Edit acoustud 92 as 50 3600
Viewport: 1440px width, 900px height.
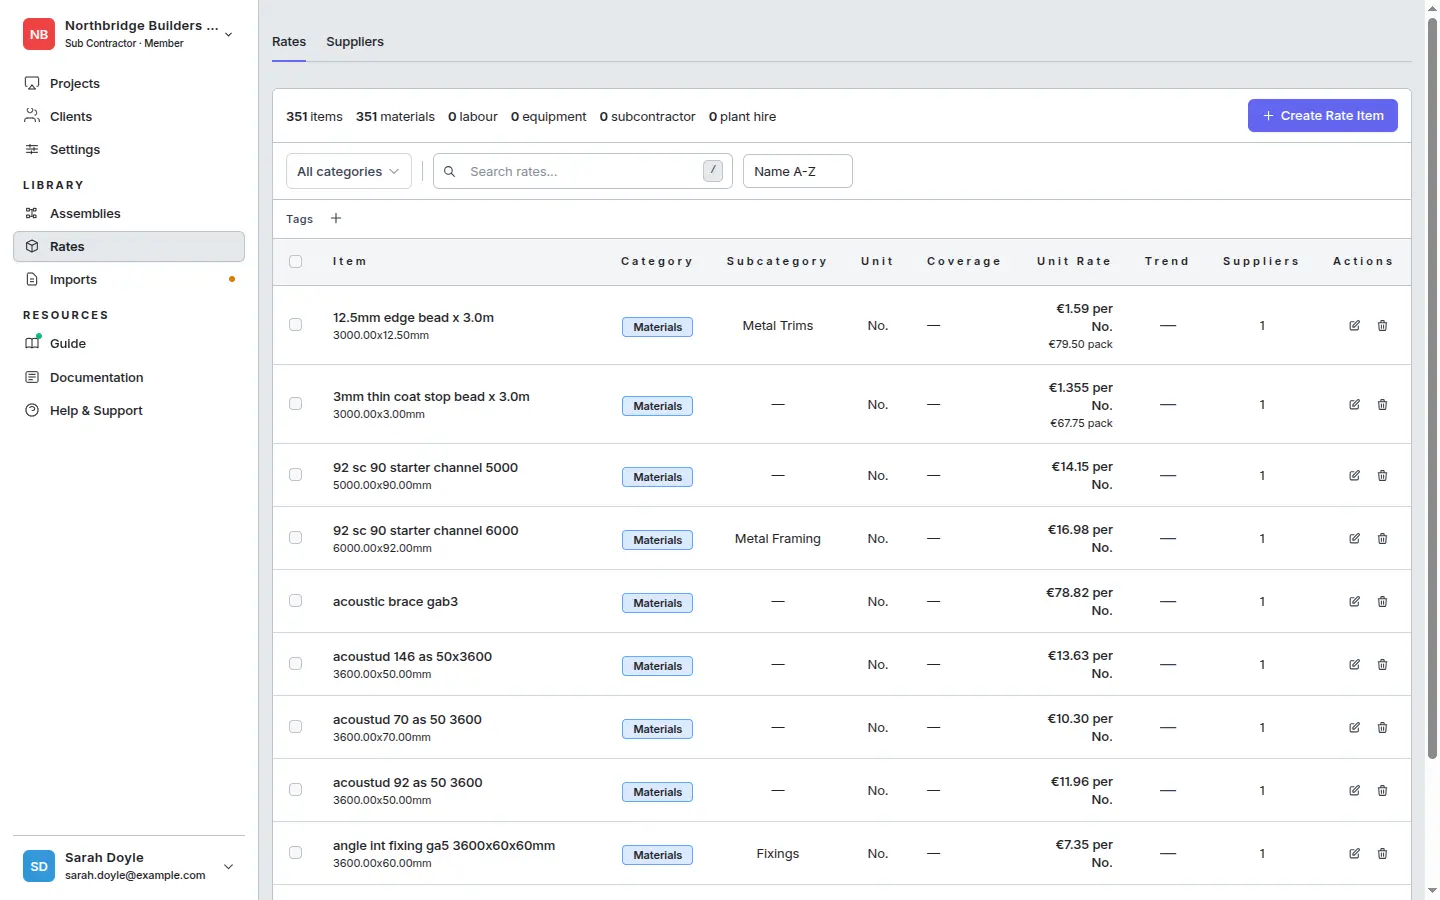1354,790
